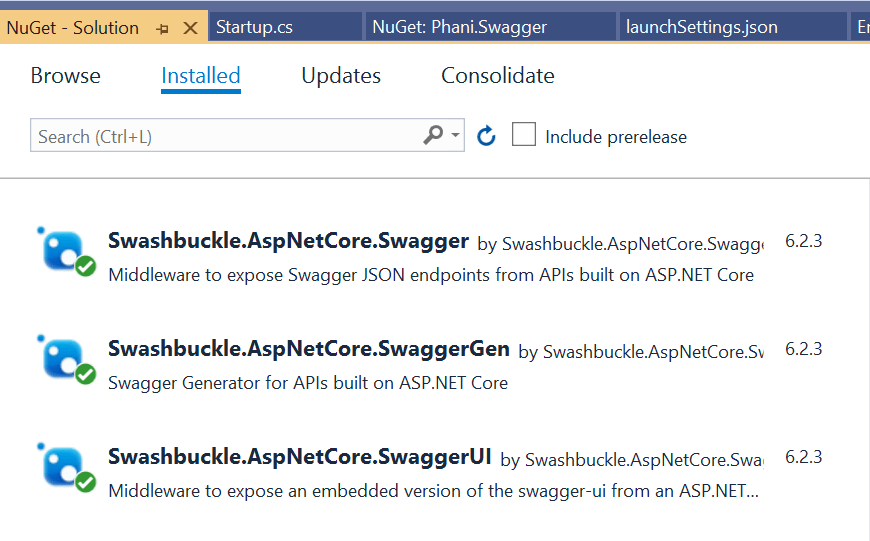Enable the Include prerelease checkbox
The image size is (870, 541).
coord(524,135)
